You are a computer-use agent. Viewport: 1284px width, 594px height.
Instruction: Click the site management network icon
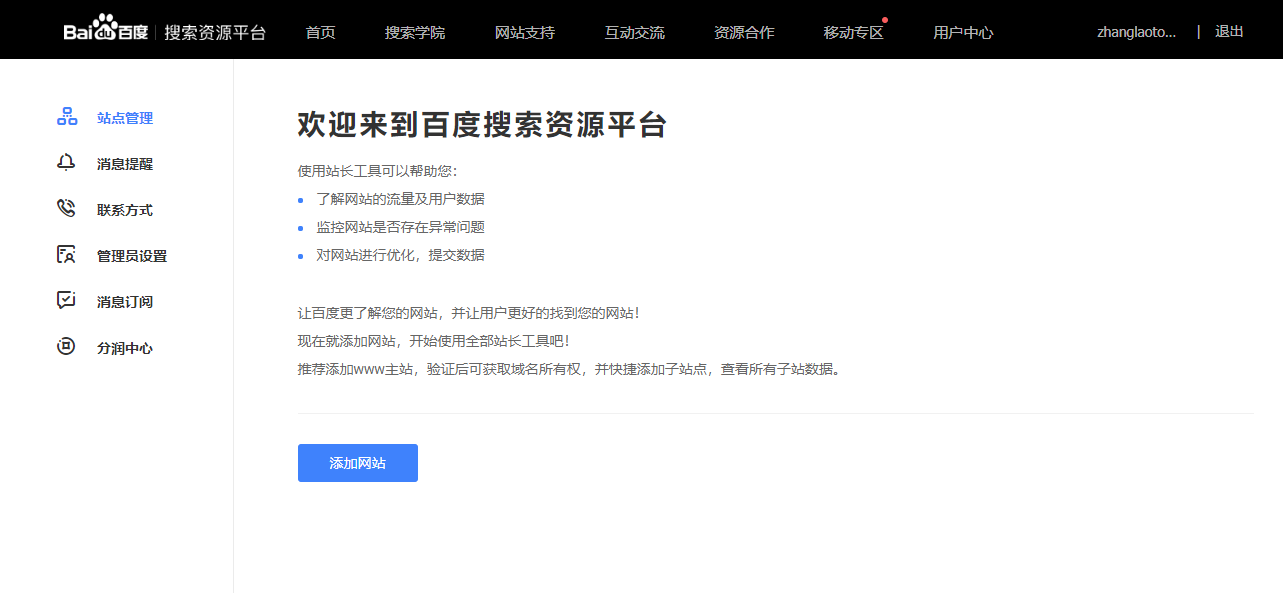click(x=67, y=117)
